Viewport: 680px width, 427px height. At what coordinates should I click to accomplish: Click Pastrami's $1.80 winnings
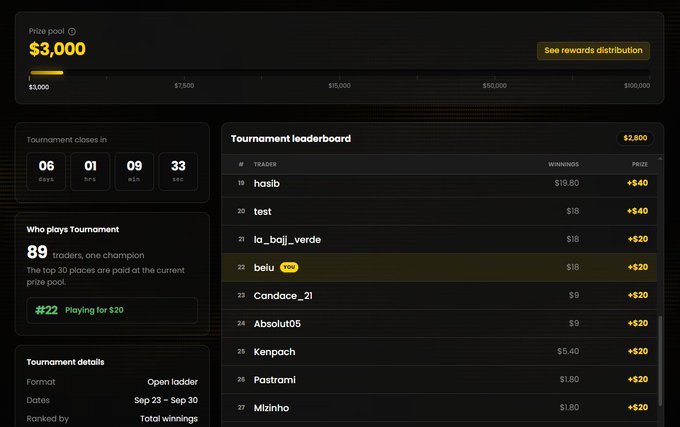pos(569,379)
